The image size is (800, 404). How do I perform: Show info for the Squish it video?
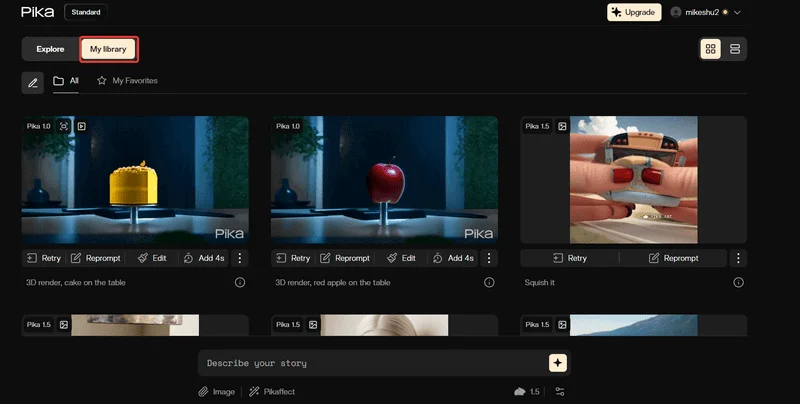click(x=739, y=283)
